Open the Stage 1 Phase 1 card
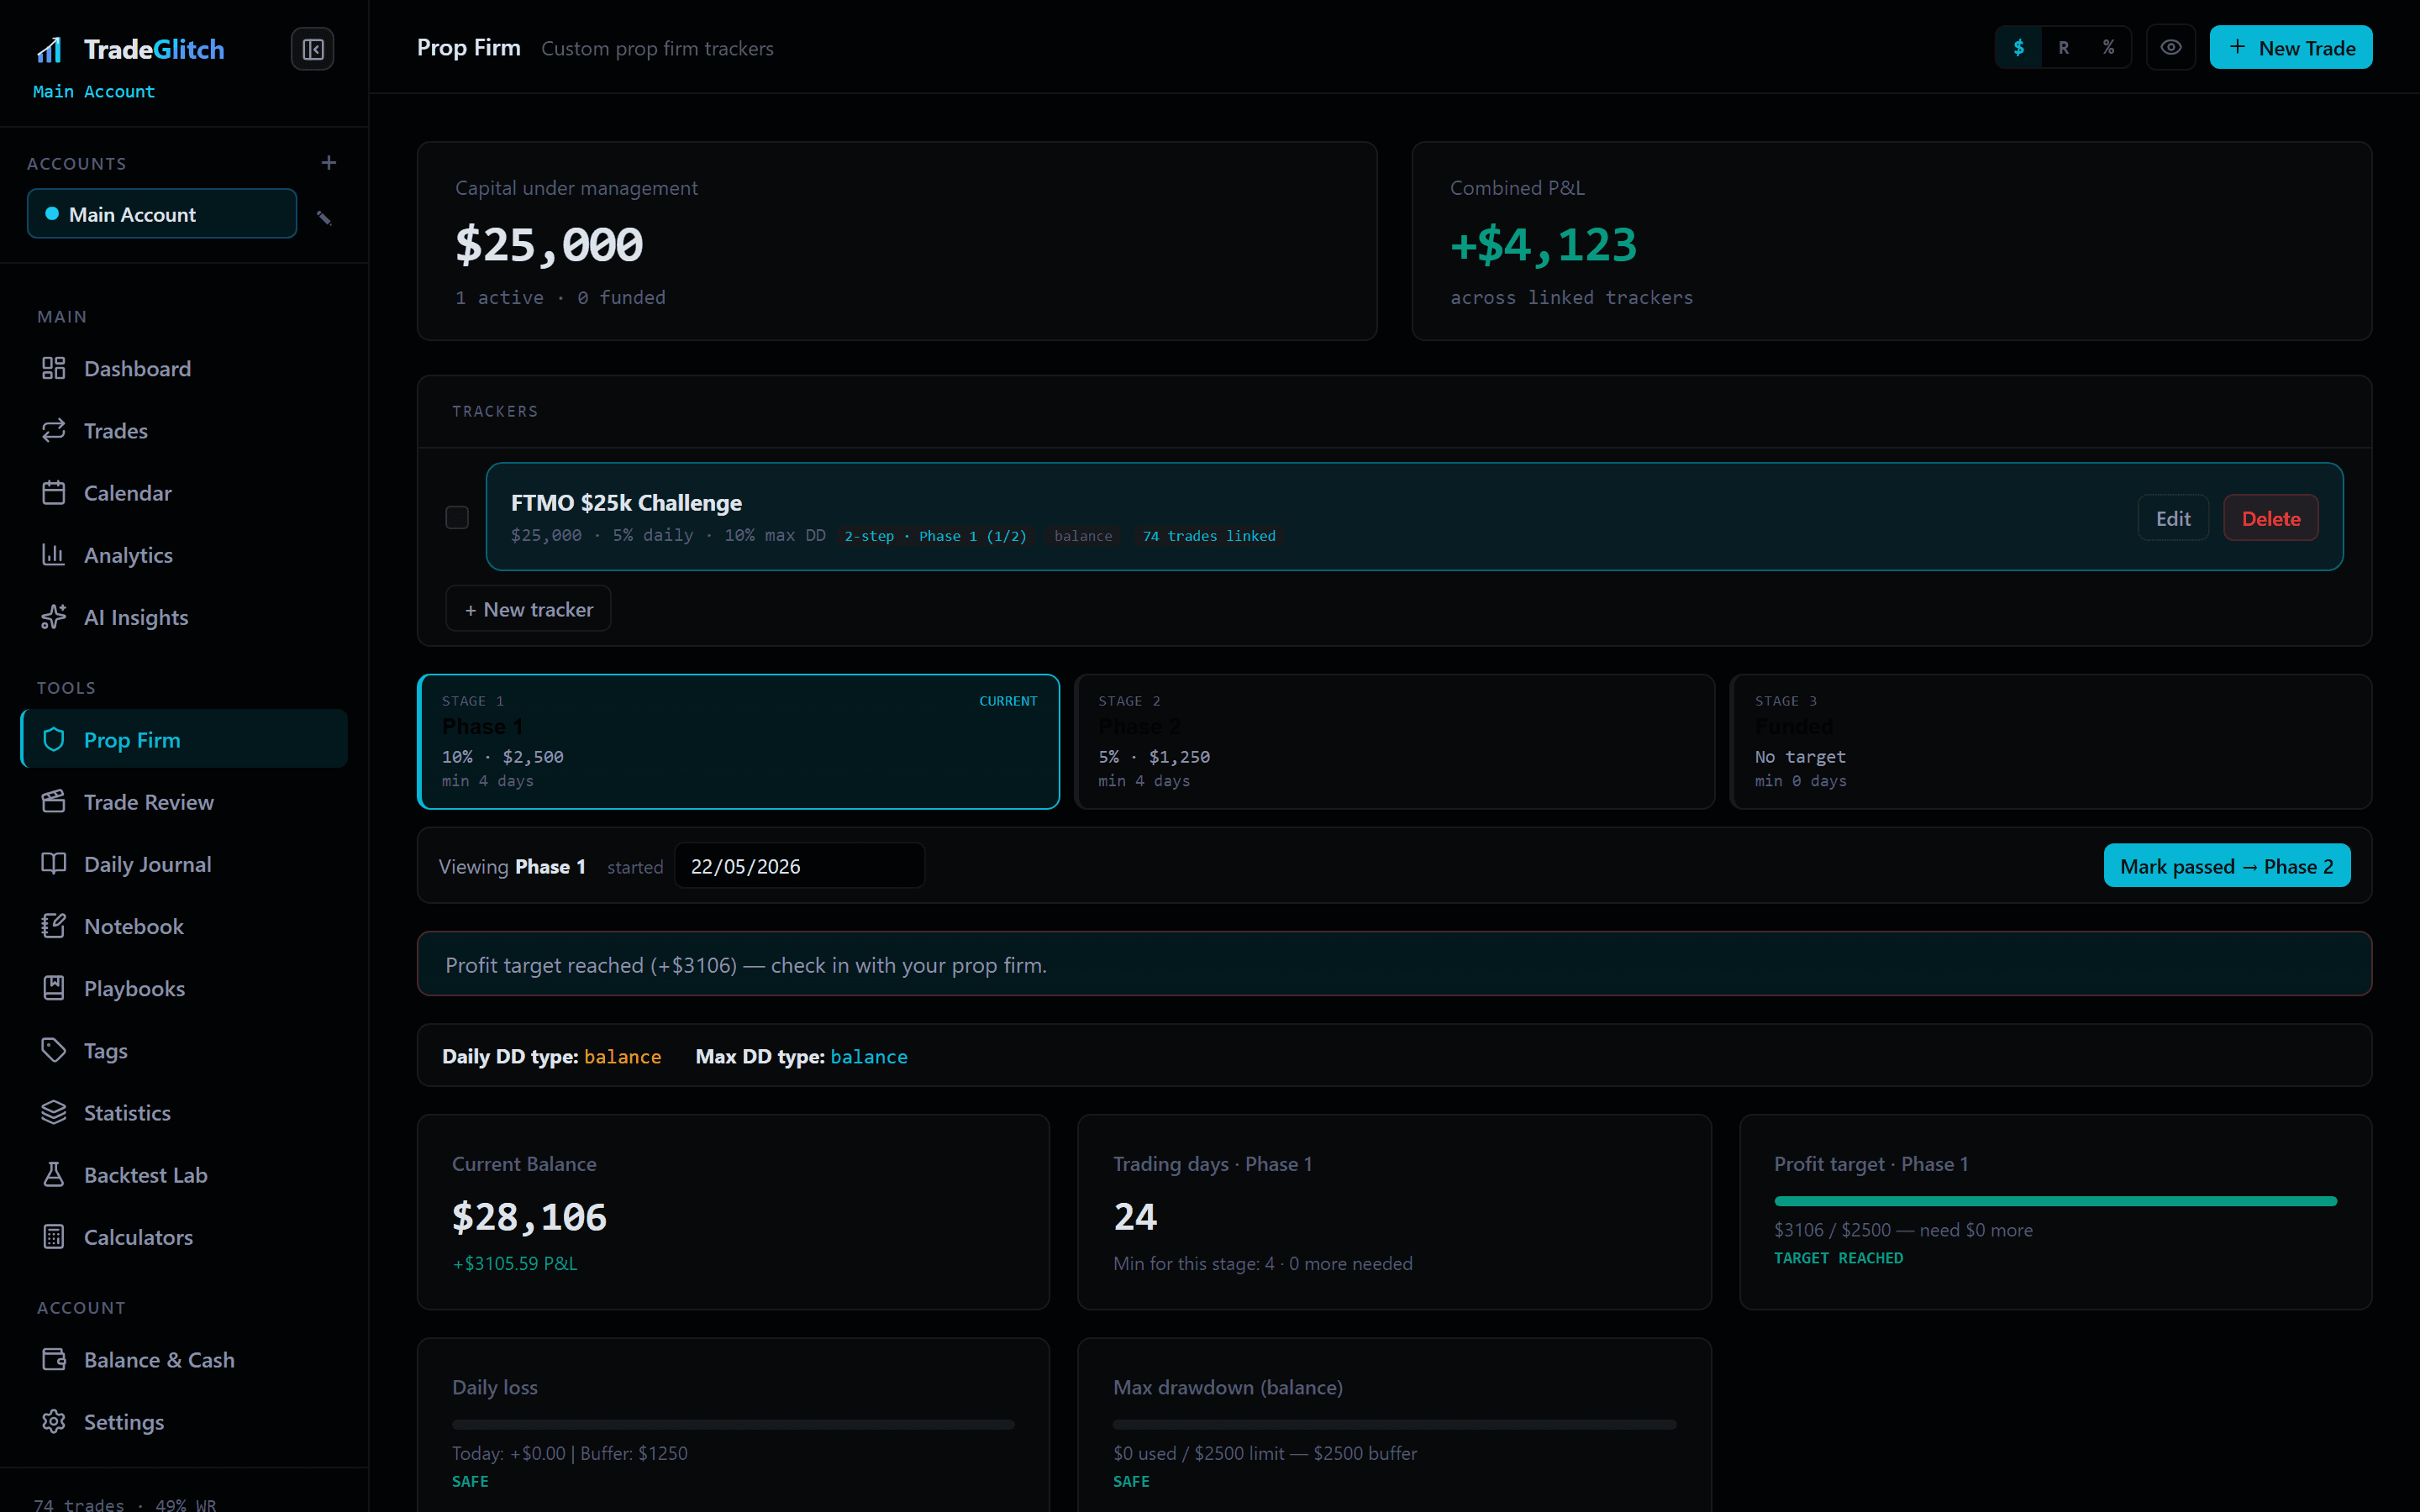This screenshot has height=1512, width=2420. point(738,741)
